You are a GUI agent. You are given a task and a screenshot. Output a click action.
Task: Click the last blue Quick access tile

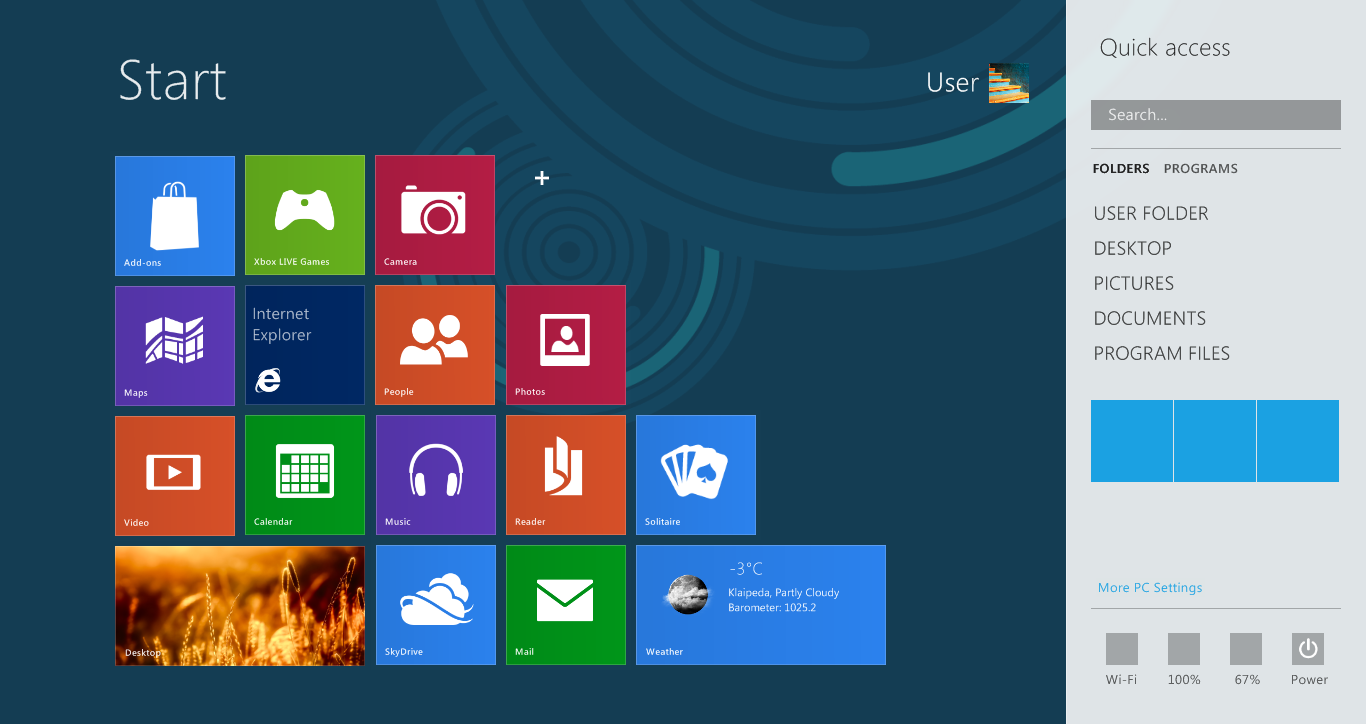[1298, 441]
